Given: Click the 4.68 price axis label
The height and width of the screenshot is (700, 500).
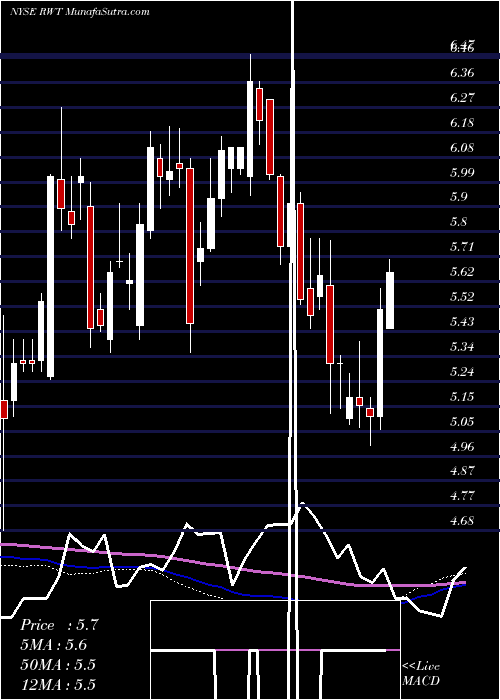Looking at the screenshot, I should click(x=463, y=521).
